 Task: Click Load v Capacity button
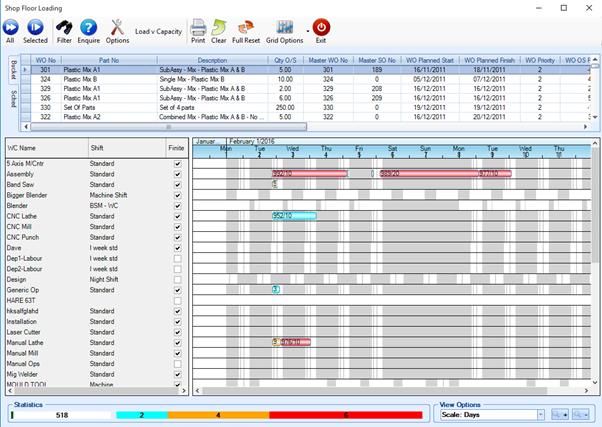156,32
